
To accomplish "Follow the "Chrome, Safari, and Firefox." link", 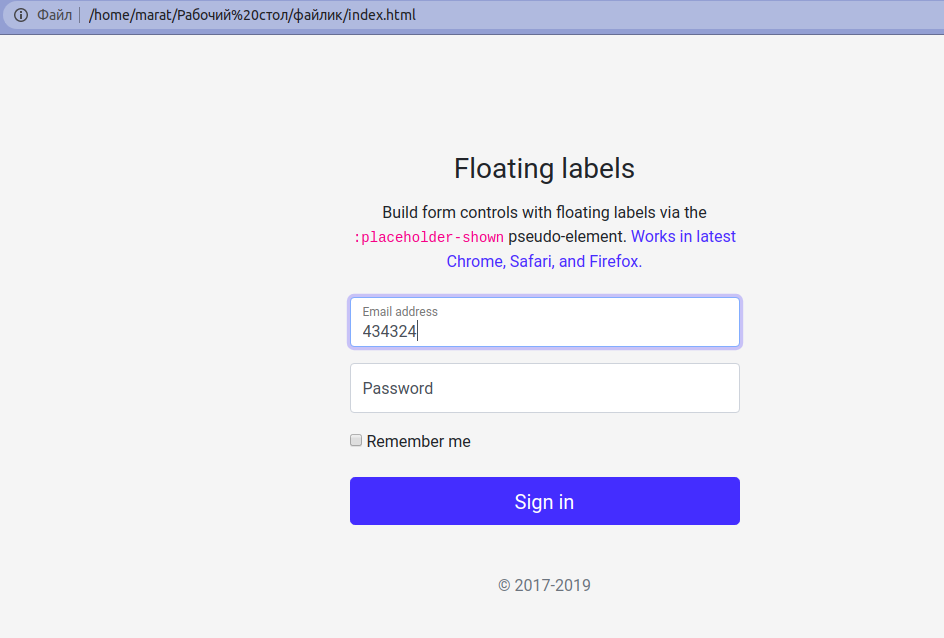I will pos(544,261).
